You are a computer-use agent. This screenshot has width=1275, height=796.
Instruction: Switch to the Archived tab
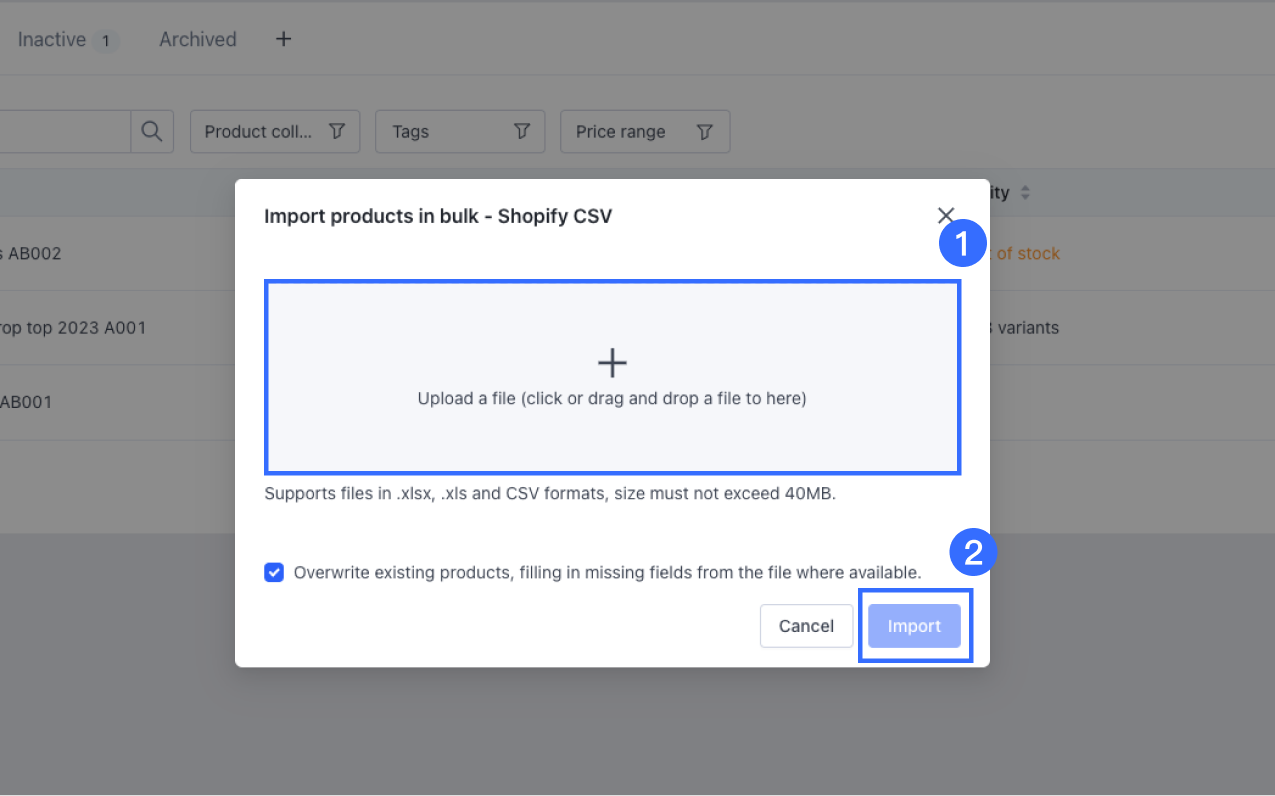pos(198,40)
